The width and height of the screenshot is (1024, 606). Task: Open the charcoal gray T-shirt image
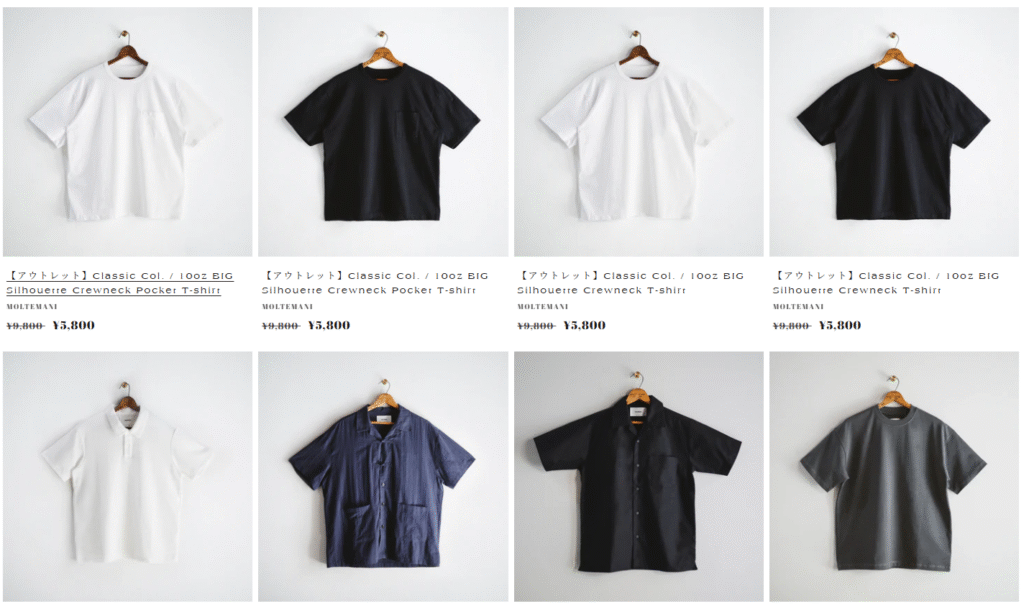pos(894,477)
